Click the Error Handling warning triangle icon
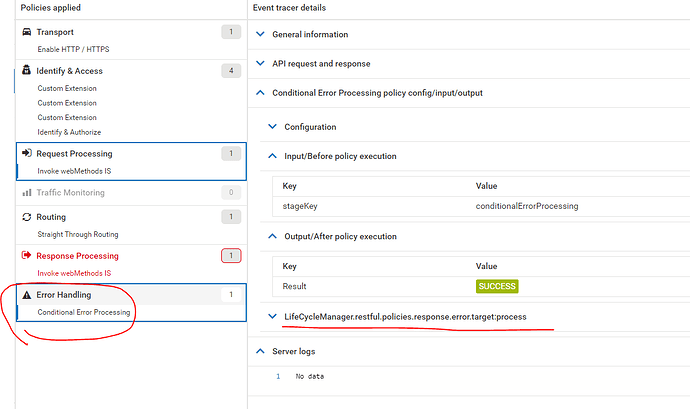The image size is (690, 409). tap(26, 295)
